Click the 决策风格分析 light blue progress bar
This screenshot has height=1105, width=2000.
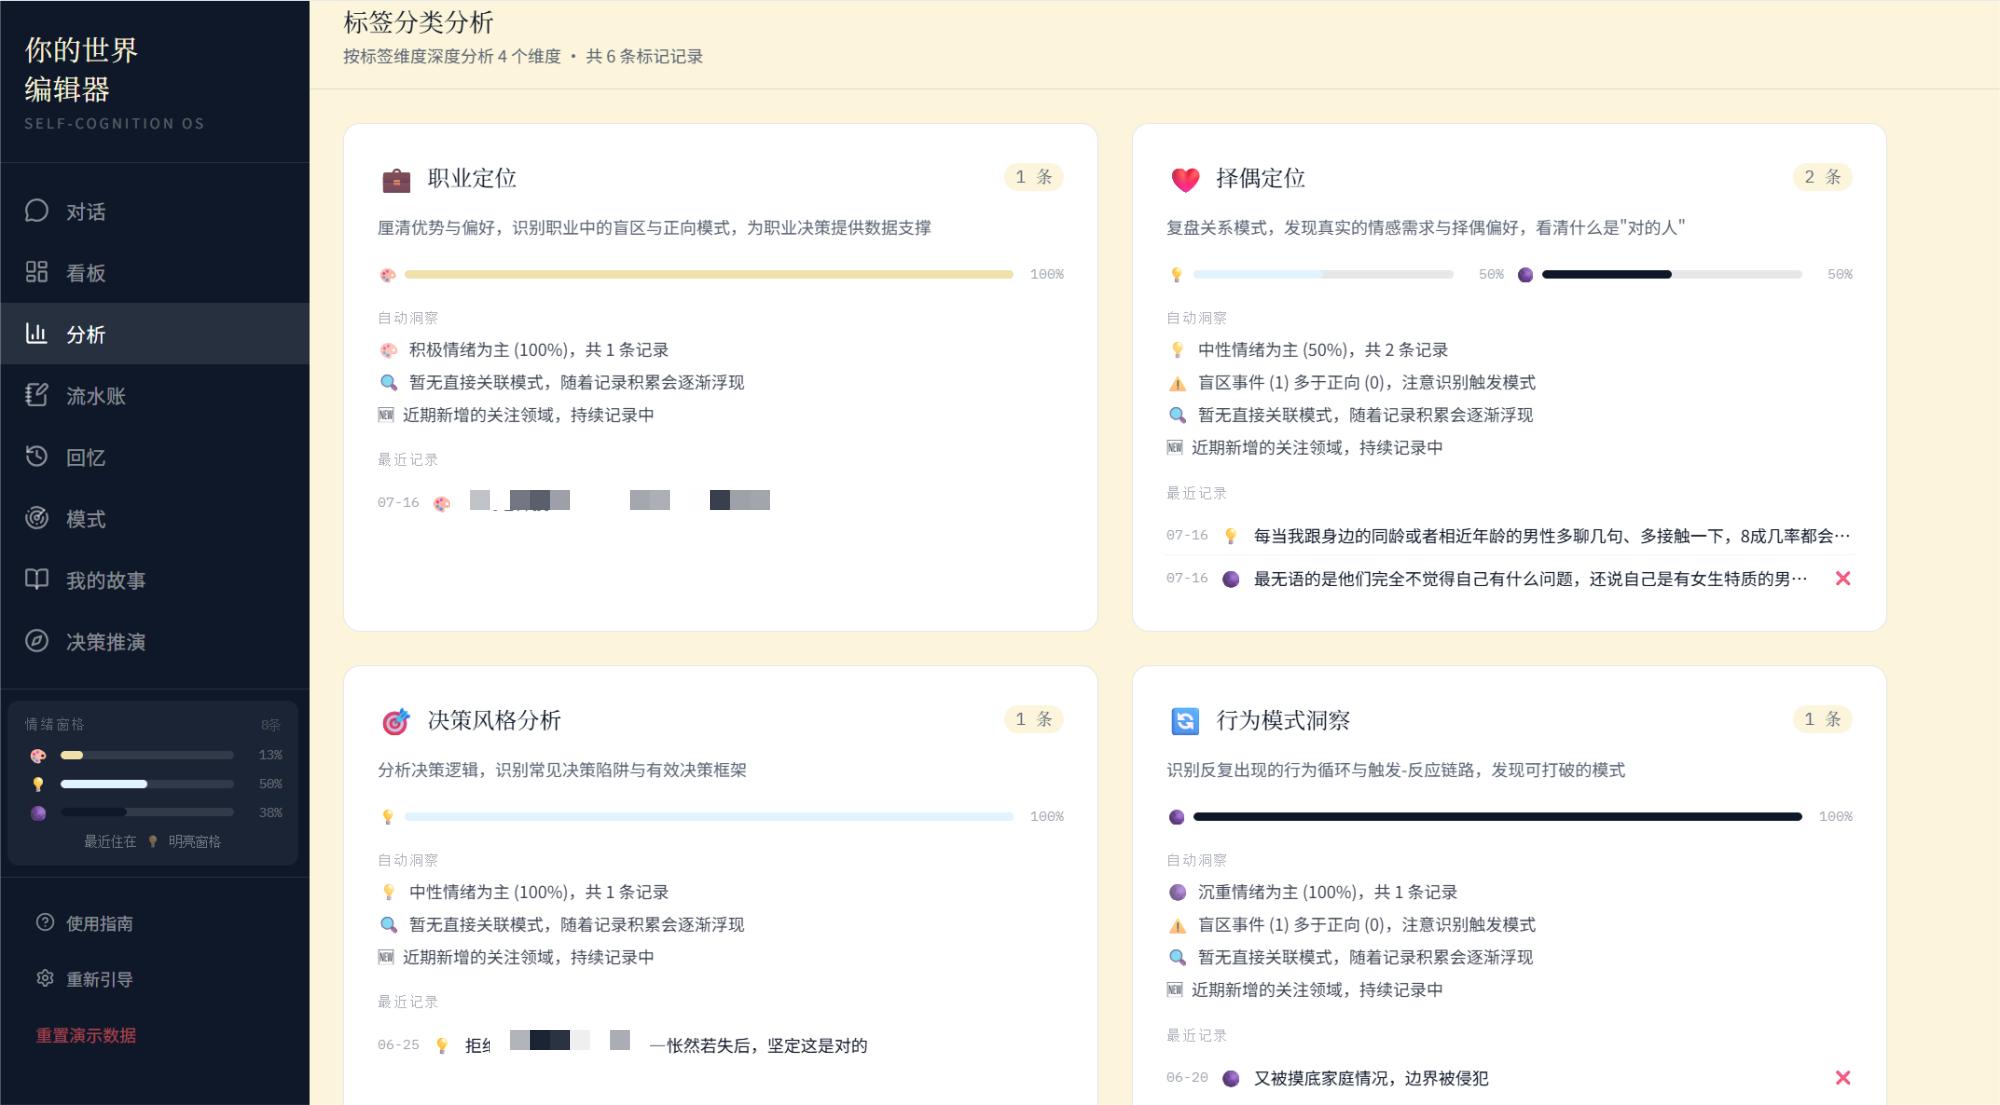click(x=709, y=817)
